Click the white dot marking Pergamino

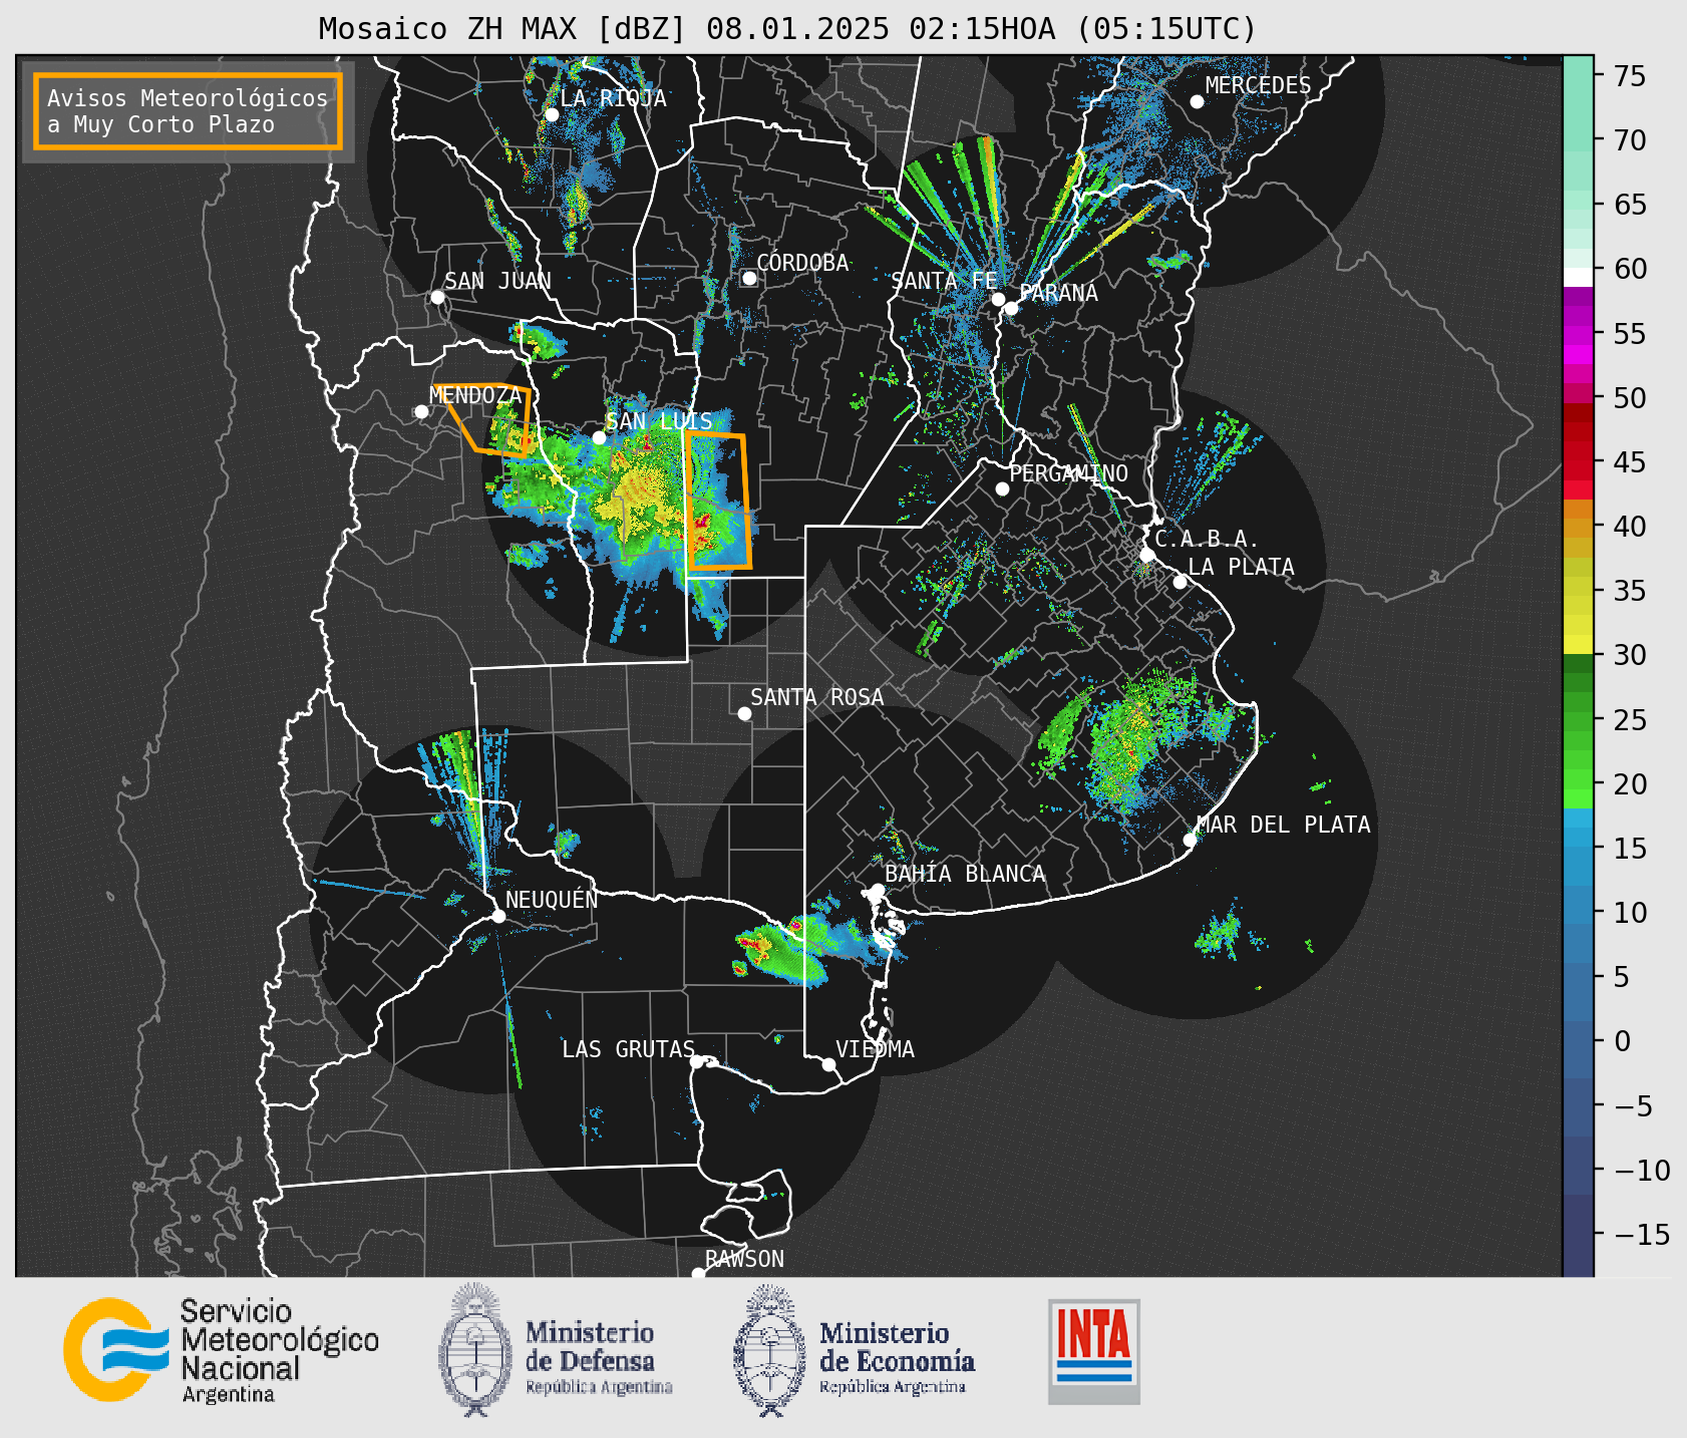click(x=1002, y=489)
